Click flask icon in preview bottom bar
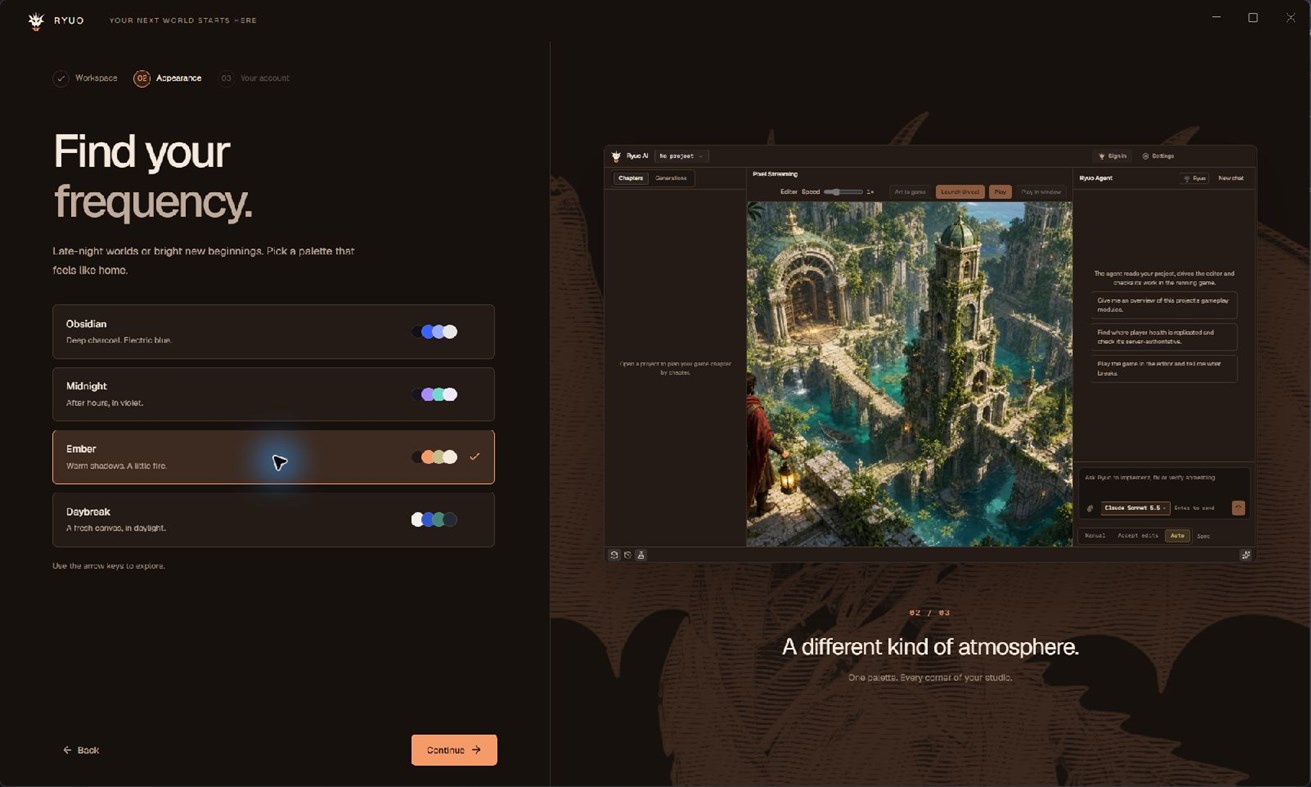 [x=641, y=555]
